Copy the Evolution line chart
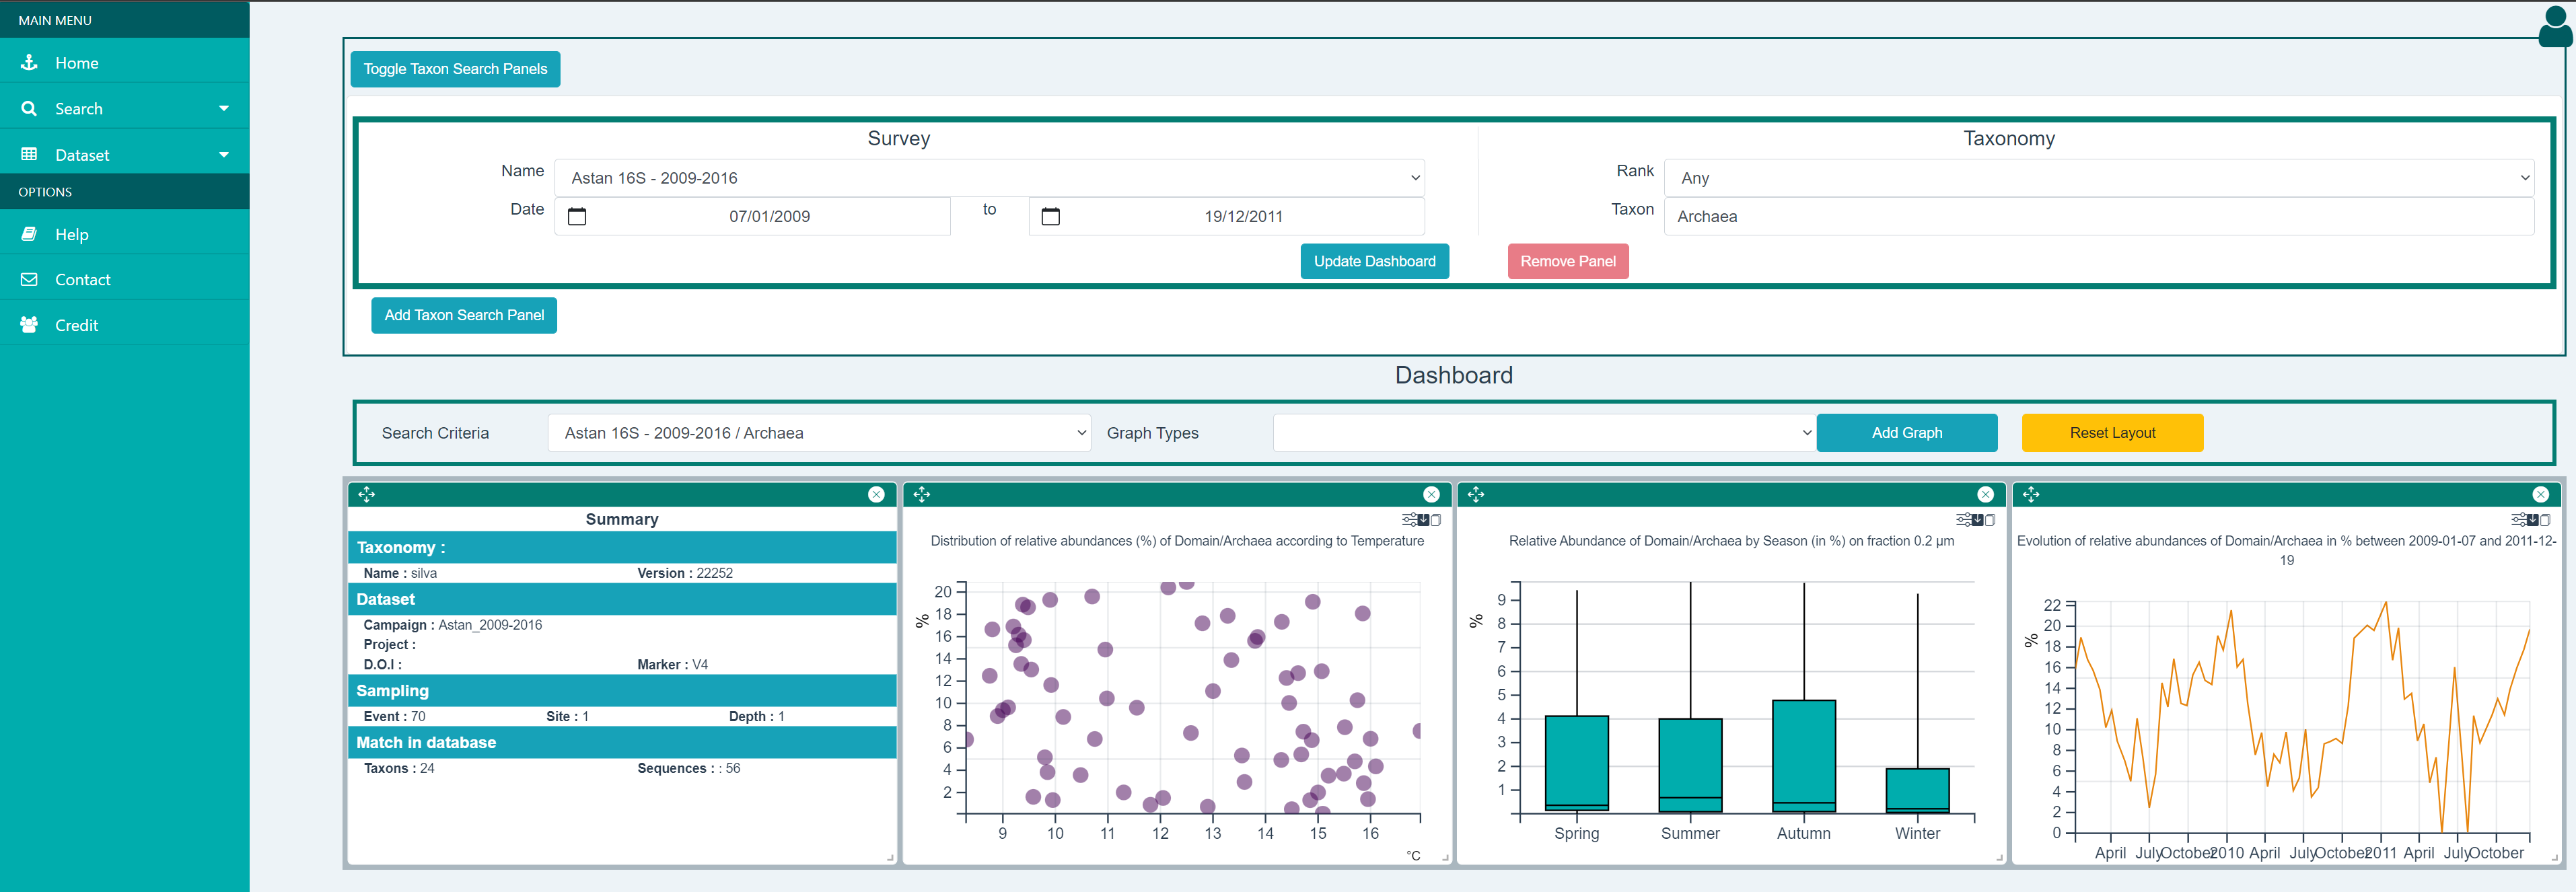 [2545, 519]
